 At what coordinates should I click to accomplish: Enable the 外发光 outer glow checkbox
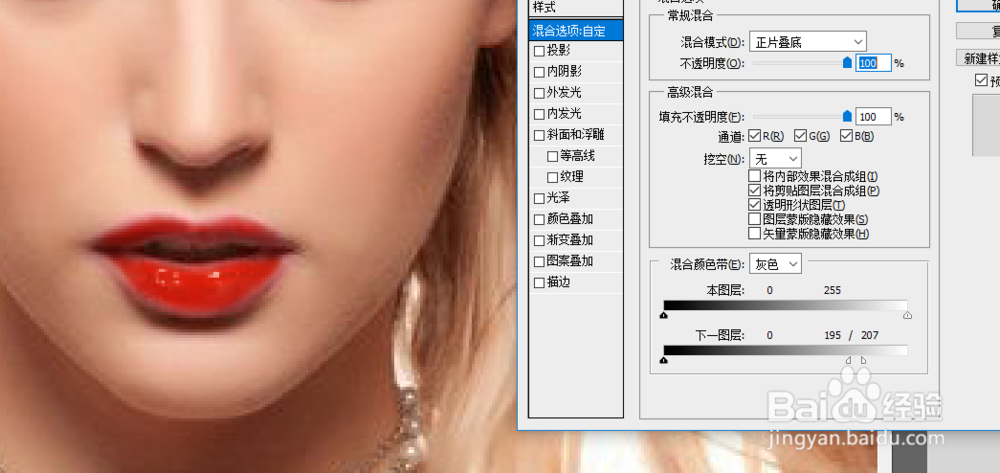pos(540,93)
